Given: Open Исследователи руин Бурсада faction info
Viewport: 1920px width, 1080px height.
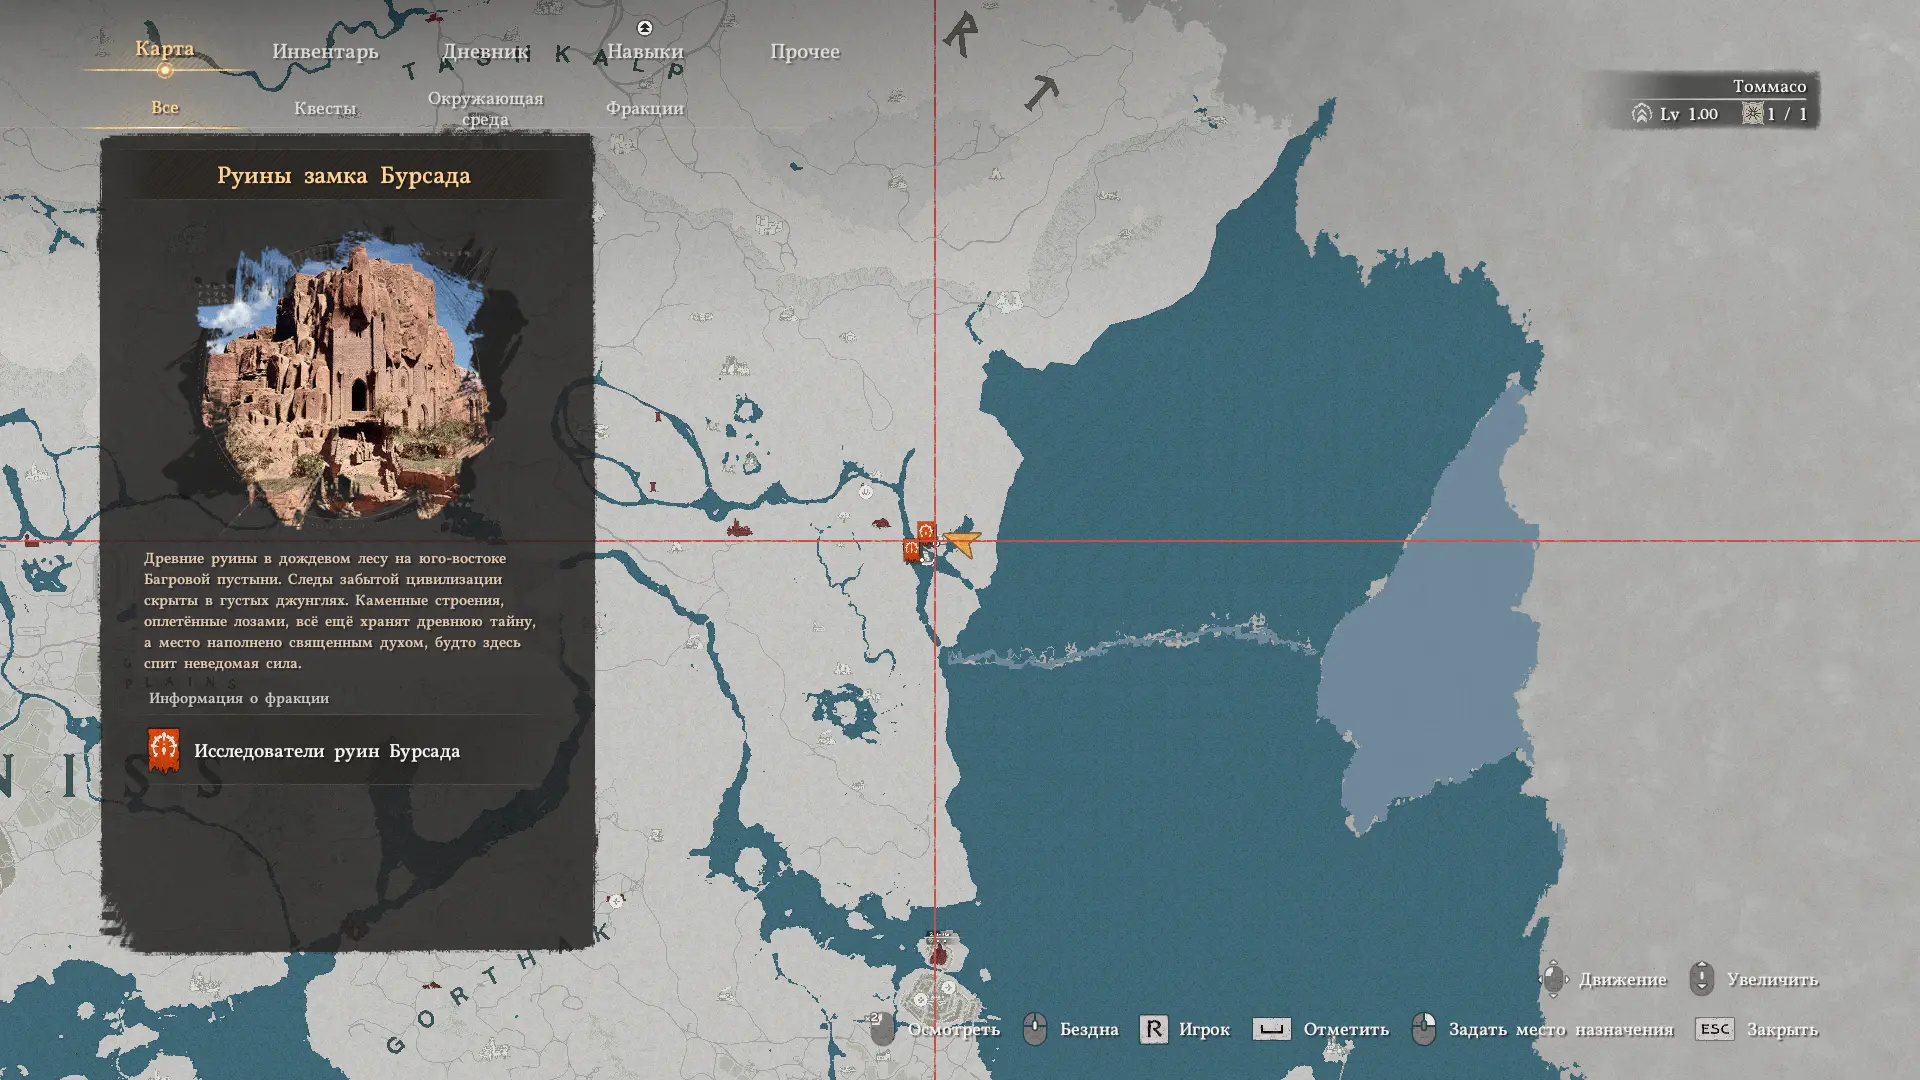Looking at the screenshot, I should pos(327,751).
